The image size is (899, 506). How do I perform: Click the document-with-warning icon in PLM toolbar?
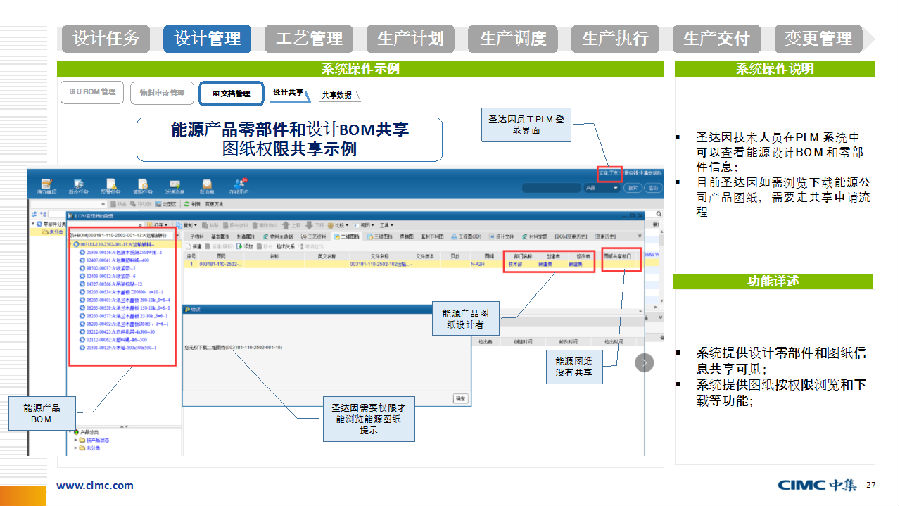pyautogui.click(x=111, y=185)
